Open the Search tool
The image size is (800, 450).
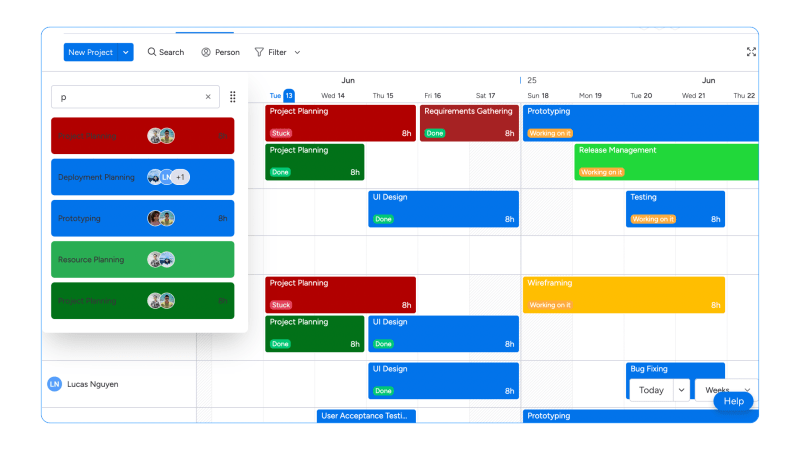click(166, 52)
